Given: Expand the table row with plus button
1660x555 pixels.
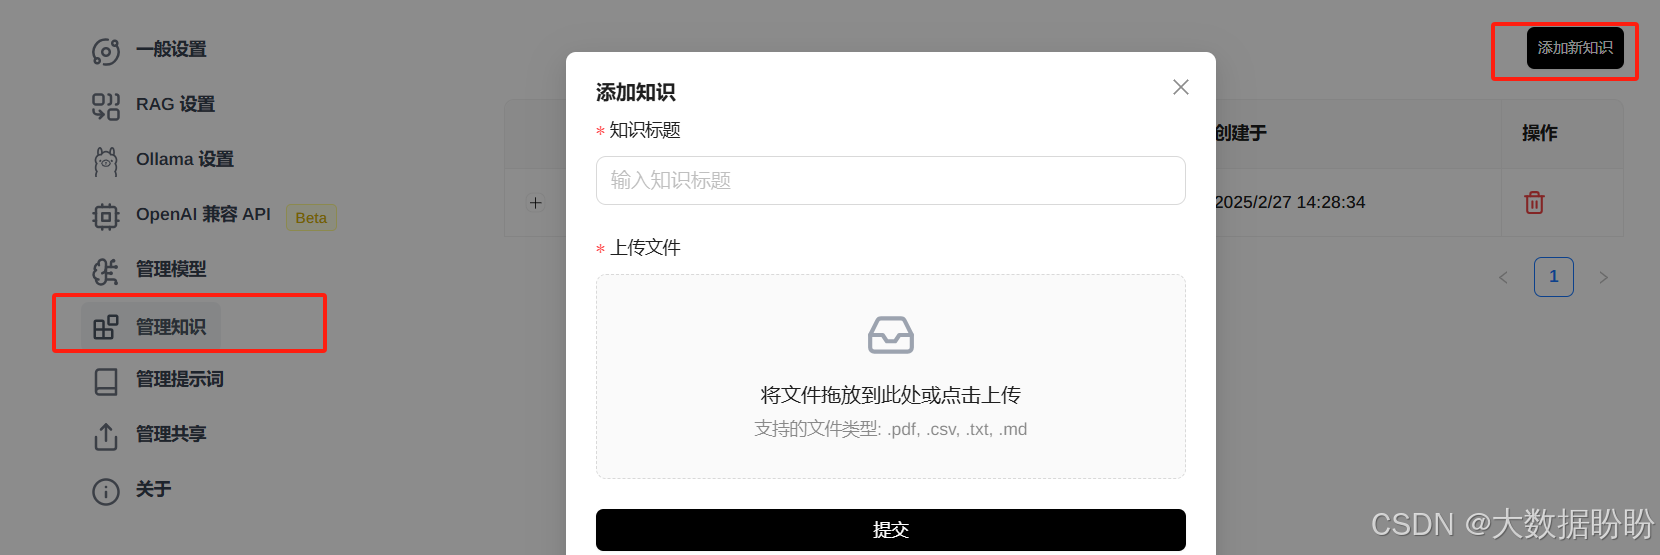Looking at the screenshot, I should tap(536, 203).
